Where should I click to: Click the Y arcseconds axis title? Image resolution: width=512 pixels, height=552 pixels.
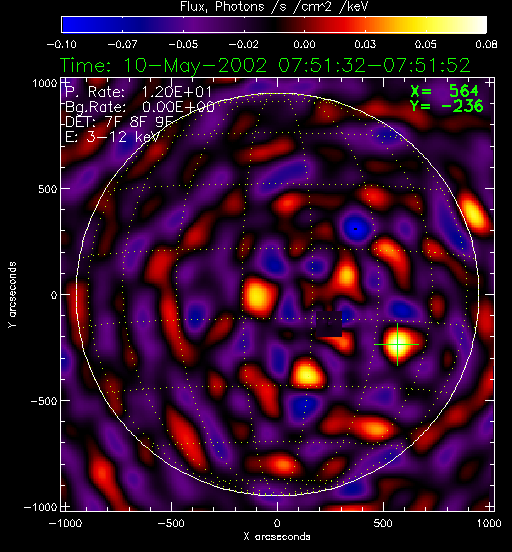pos(12,295)
